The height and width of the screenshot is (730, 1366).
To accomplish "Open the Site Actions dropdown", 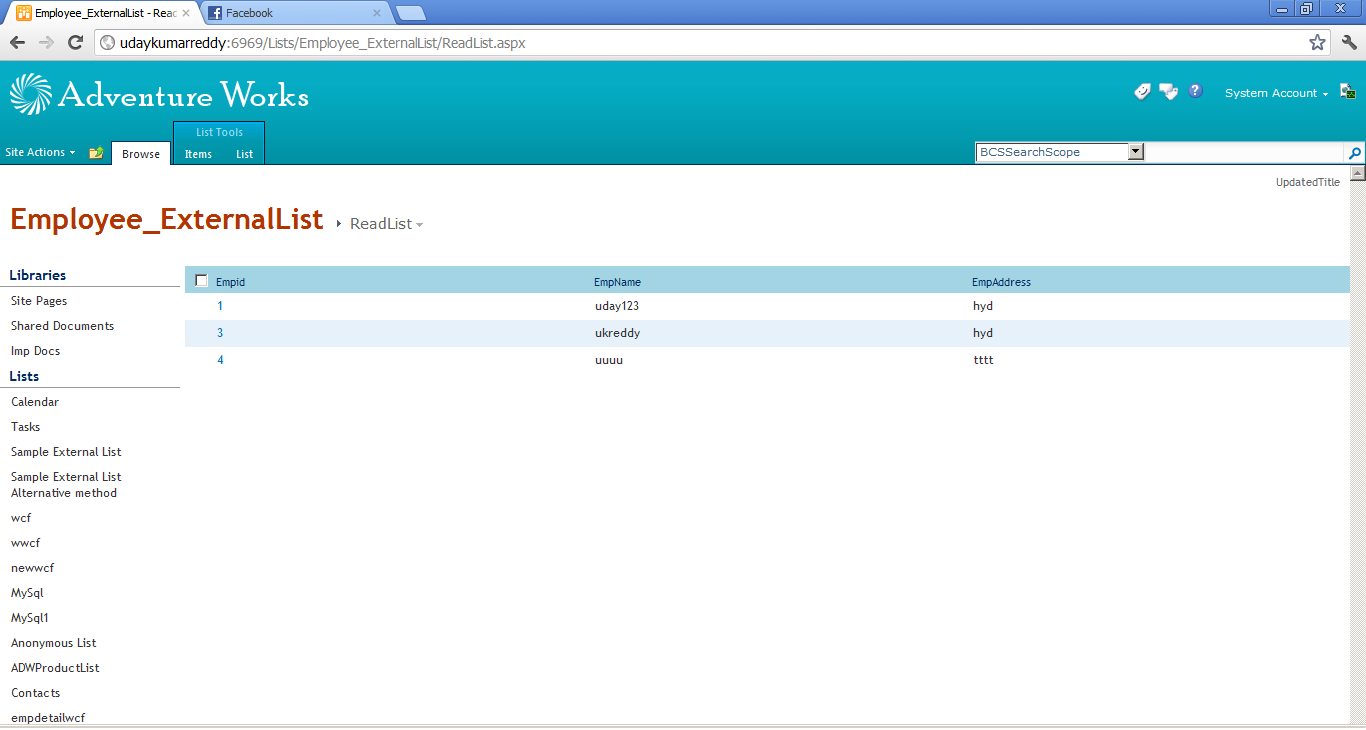I will coord(40,152).
